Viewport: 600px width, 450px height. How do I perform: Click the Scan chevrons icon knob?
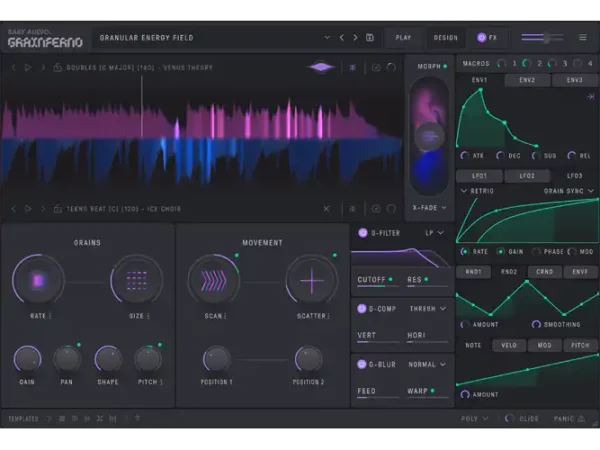point(214,281)
